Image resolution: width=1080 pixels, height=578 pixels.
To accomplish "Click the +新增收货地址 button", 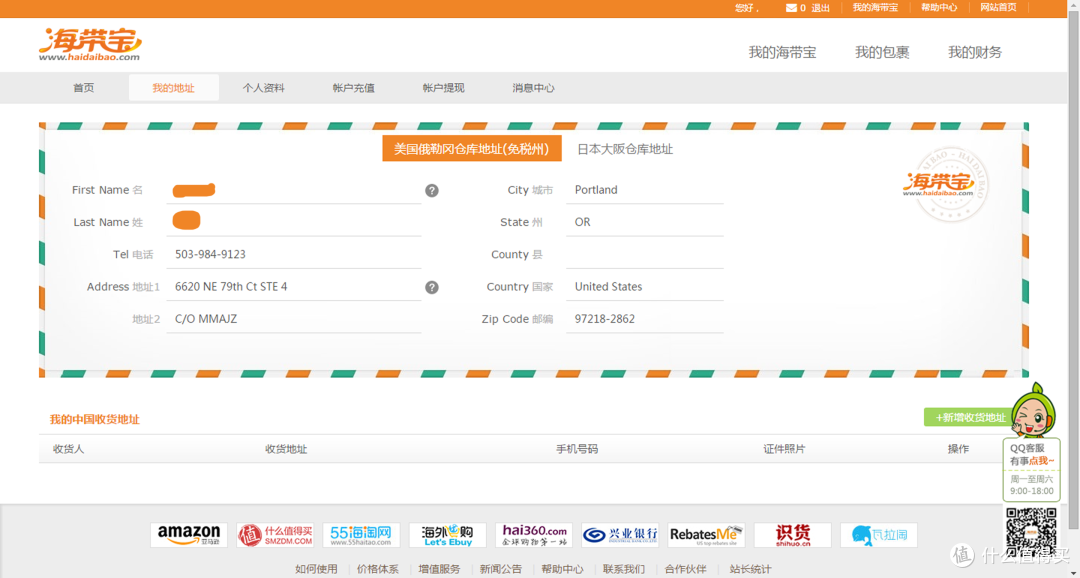I will point(970,417).
